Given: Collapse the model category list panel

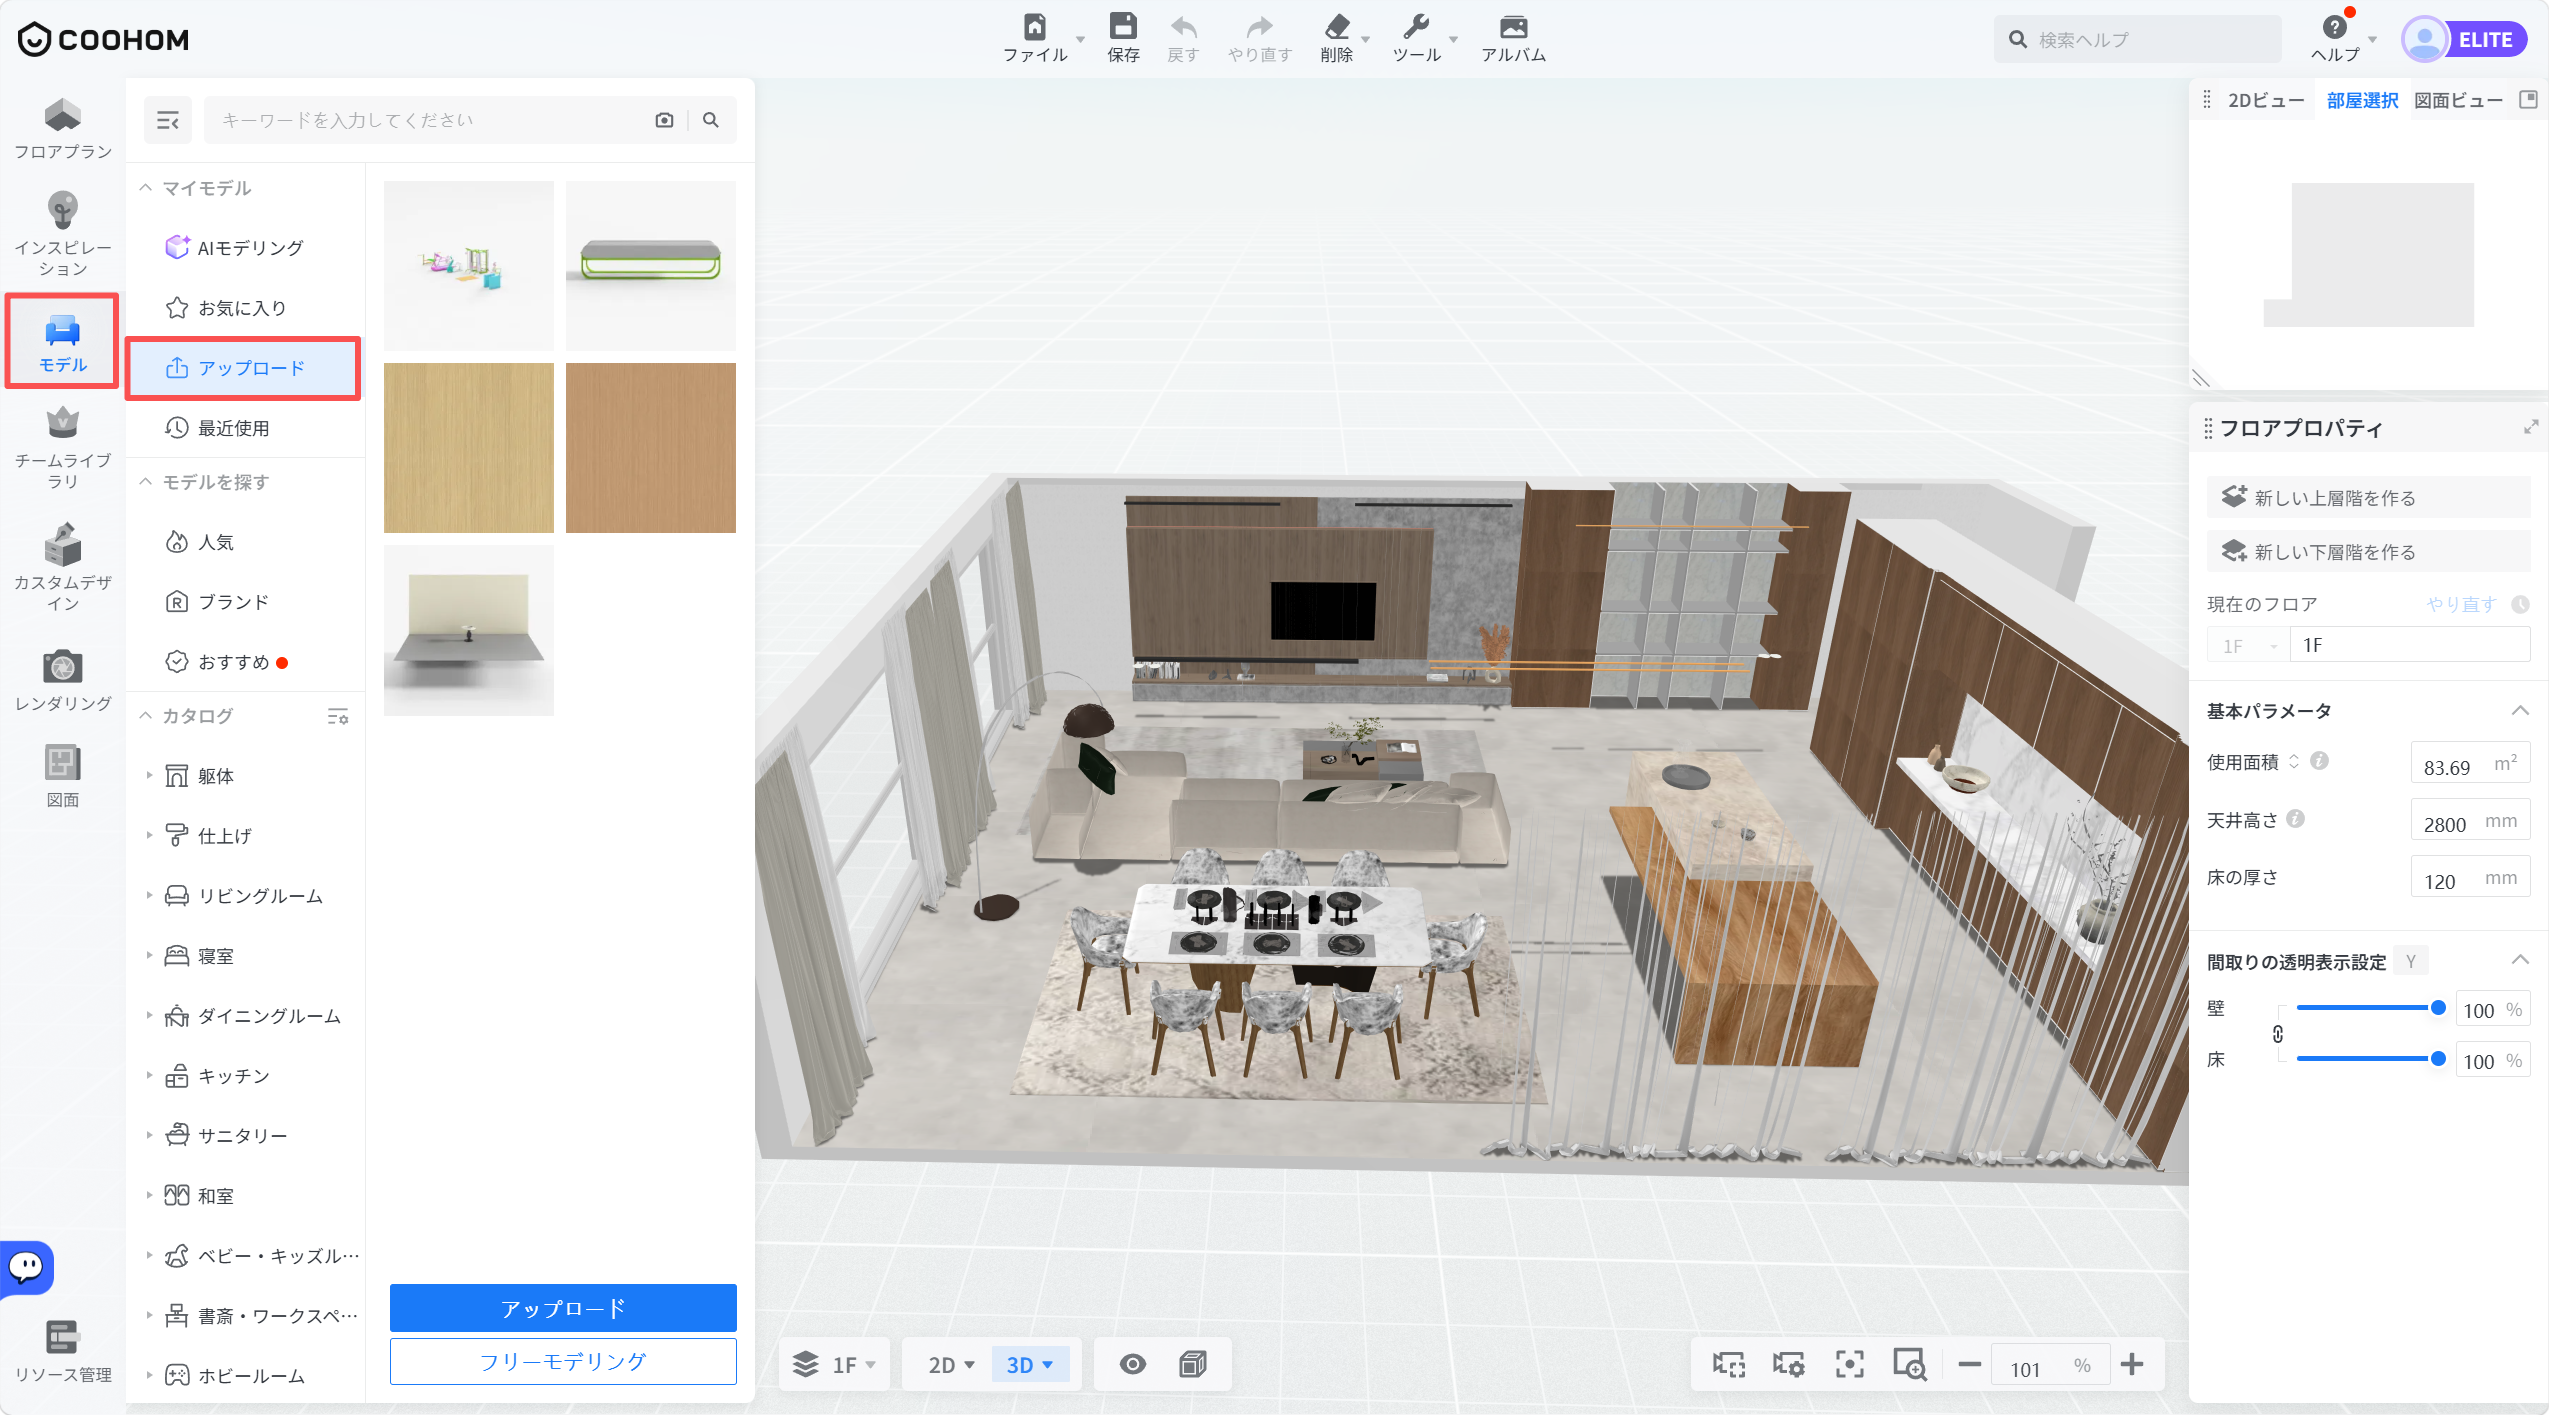Looking at the screenshot, I should [x=168, y=120].
